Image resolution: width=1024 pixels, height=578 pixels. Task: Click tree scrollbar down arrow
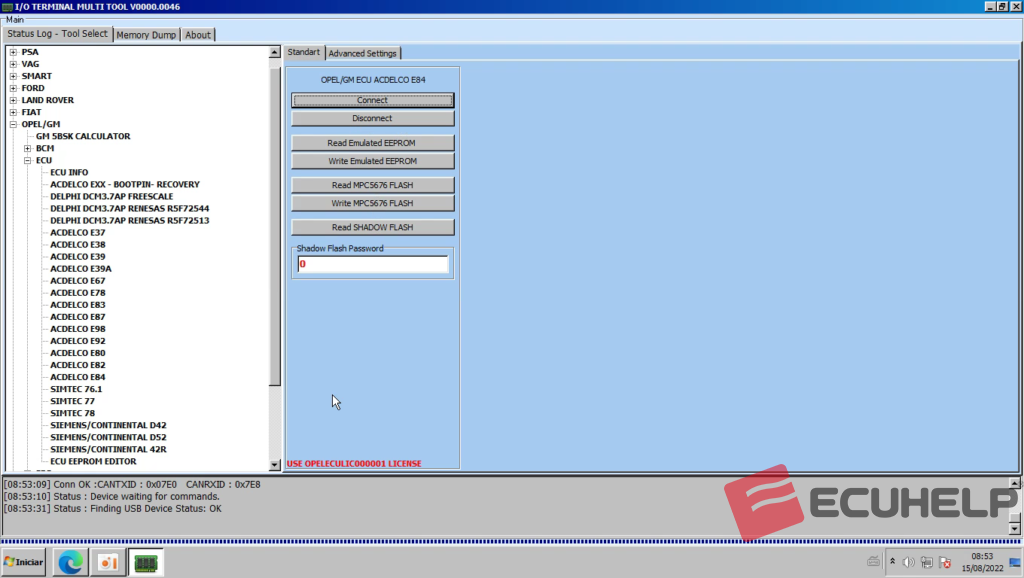(x=275, y=464)
